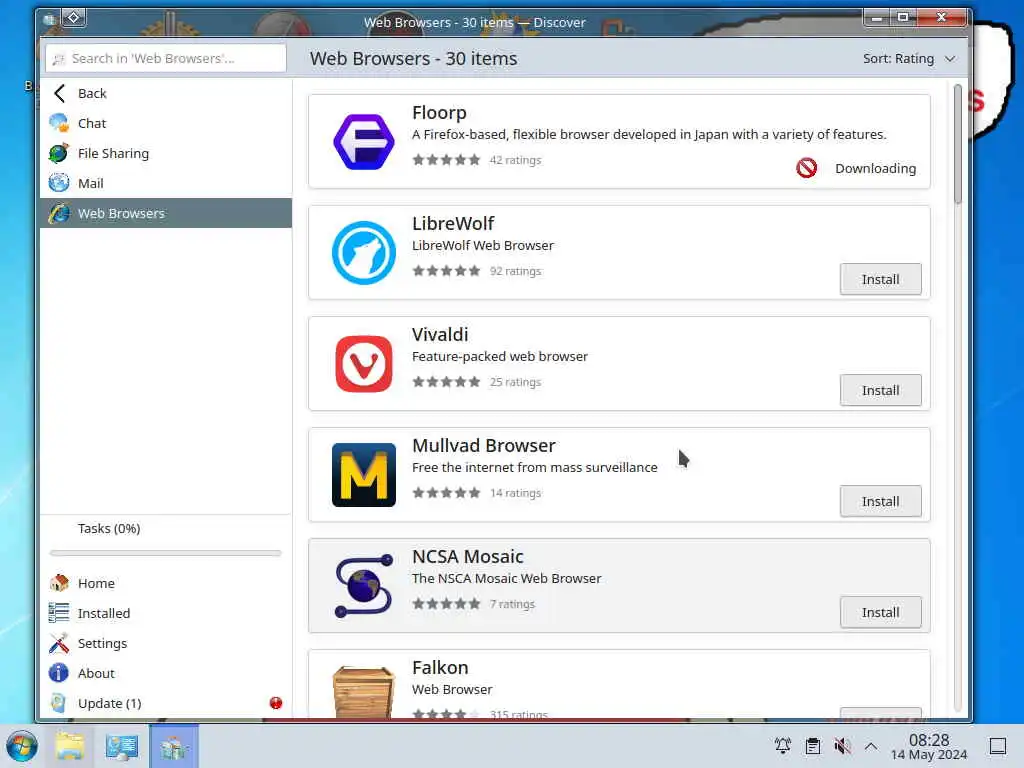Screen dimensions: 1024x768
Task: Click the Installed list icon in sidebar
Action: pos(59,613)
